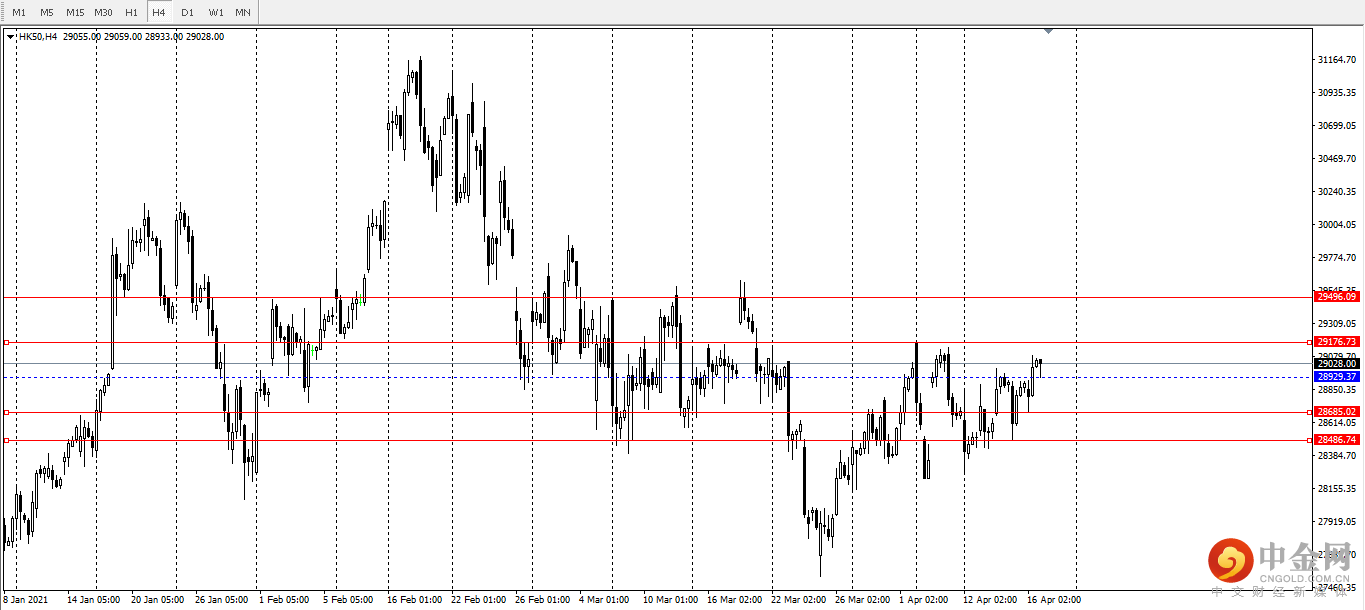Click the 26 Jan 05:00 time label
This screenshot has height=610, width=1365.
(x=221, y=600)
